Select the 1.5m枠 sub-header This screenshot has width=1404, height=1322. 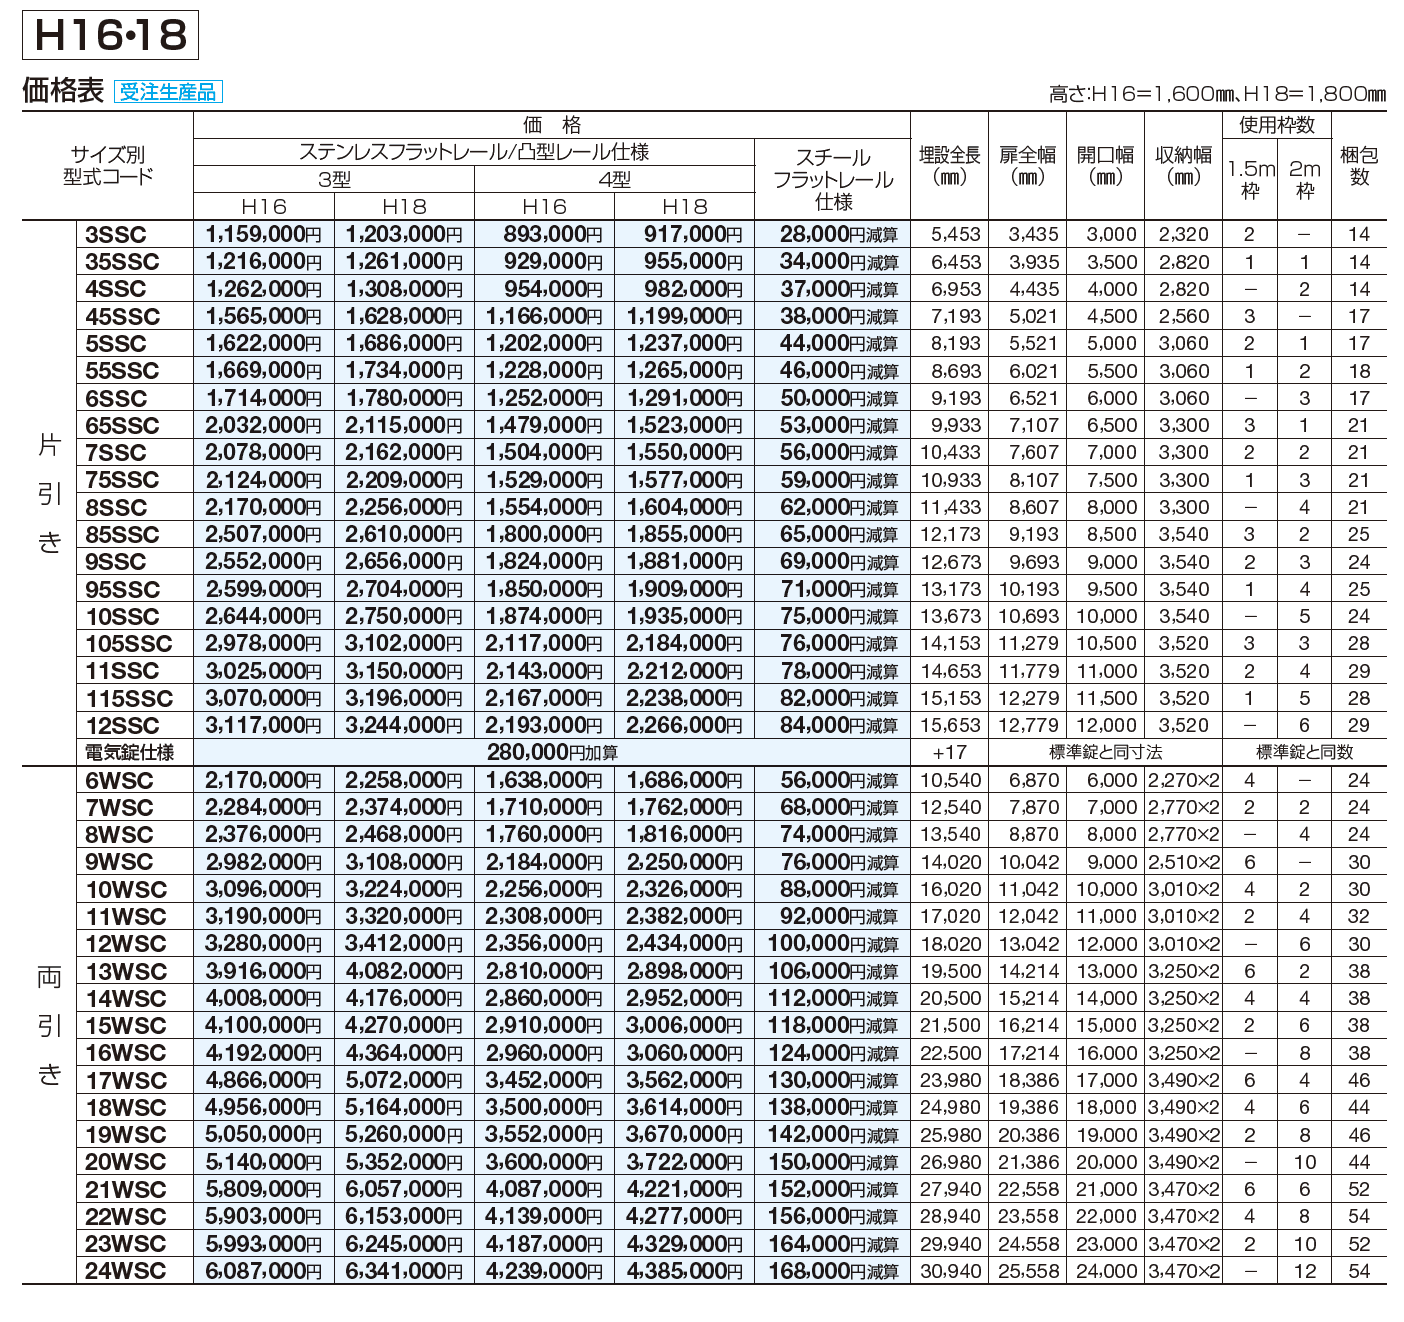(1250, 180)
